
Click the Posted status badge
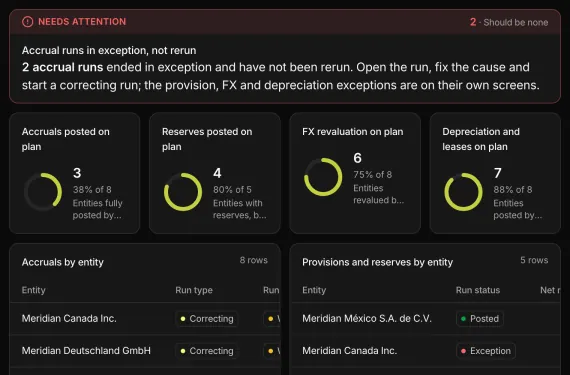479,319
